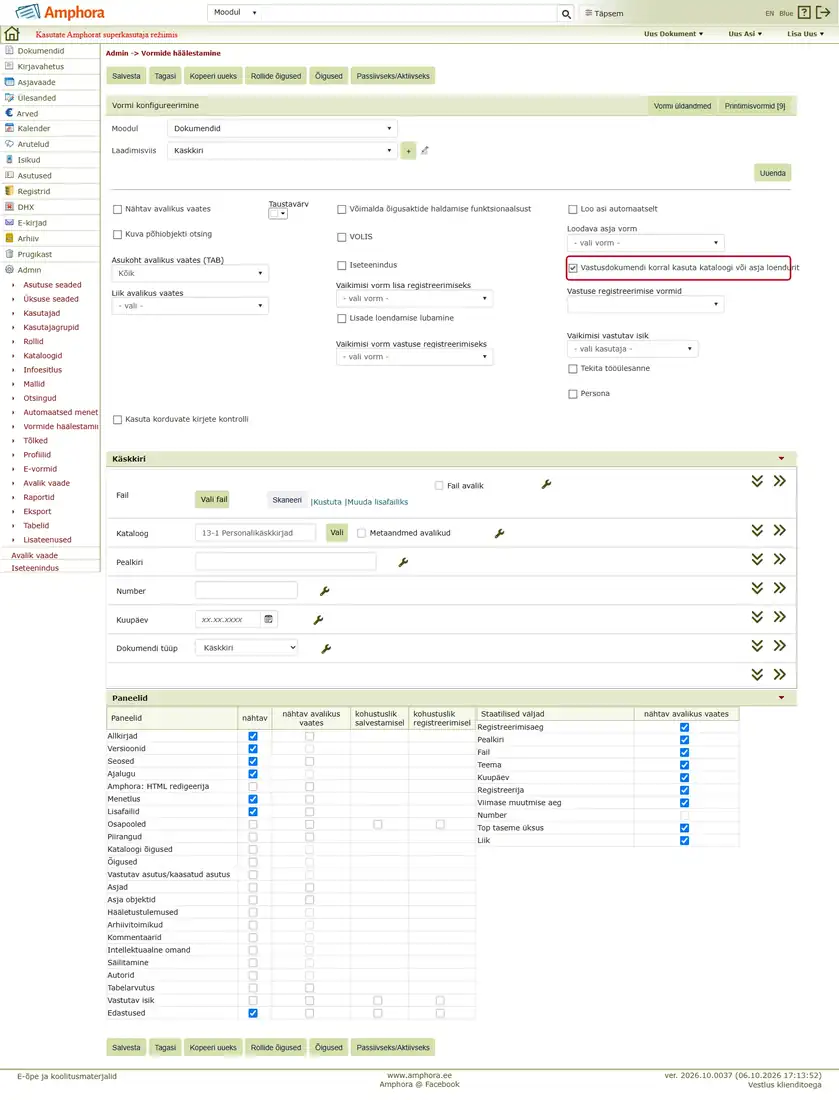Open Laadimisviis Käskkiri dropdown
Image resolution: width=839 pixels, height=1100 pixels.
pyautogui.click(x=283, y=150)
